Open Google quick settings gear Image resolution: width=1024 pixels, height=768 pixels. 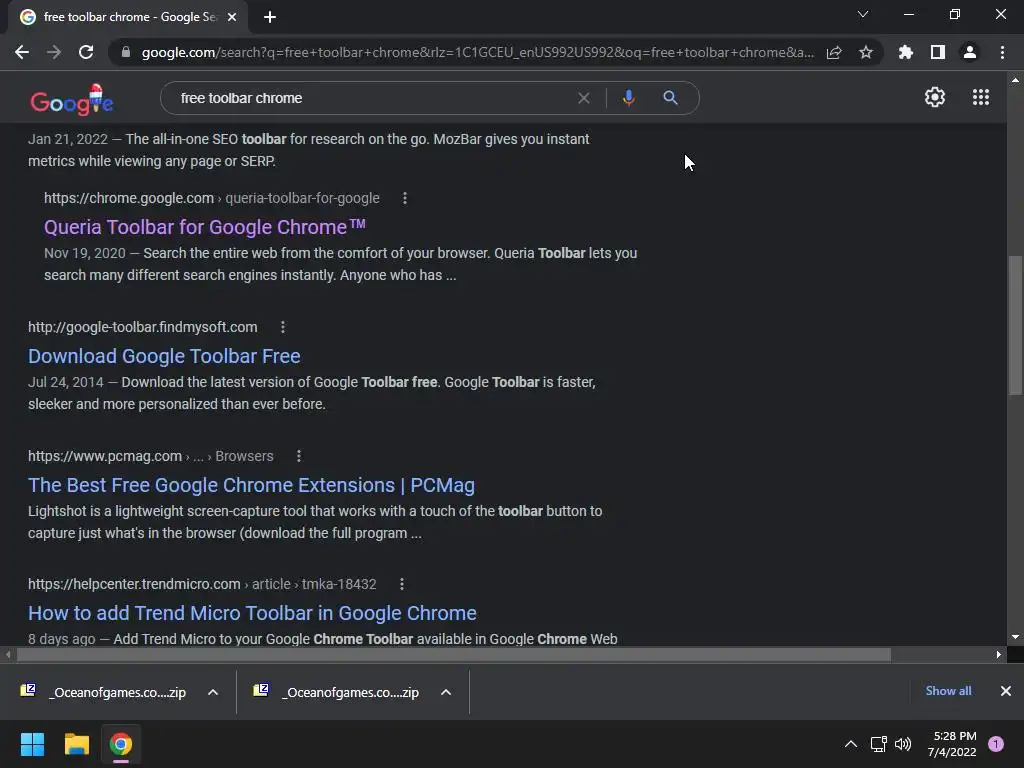(x=935, y=97)
